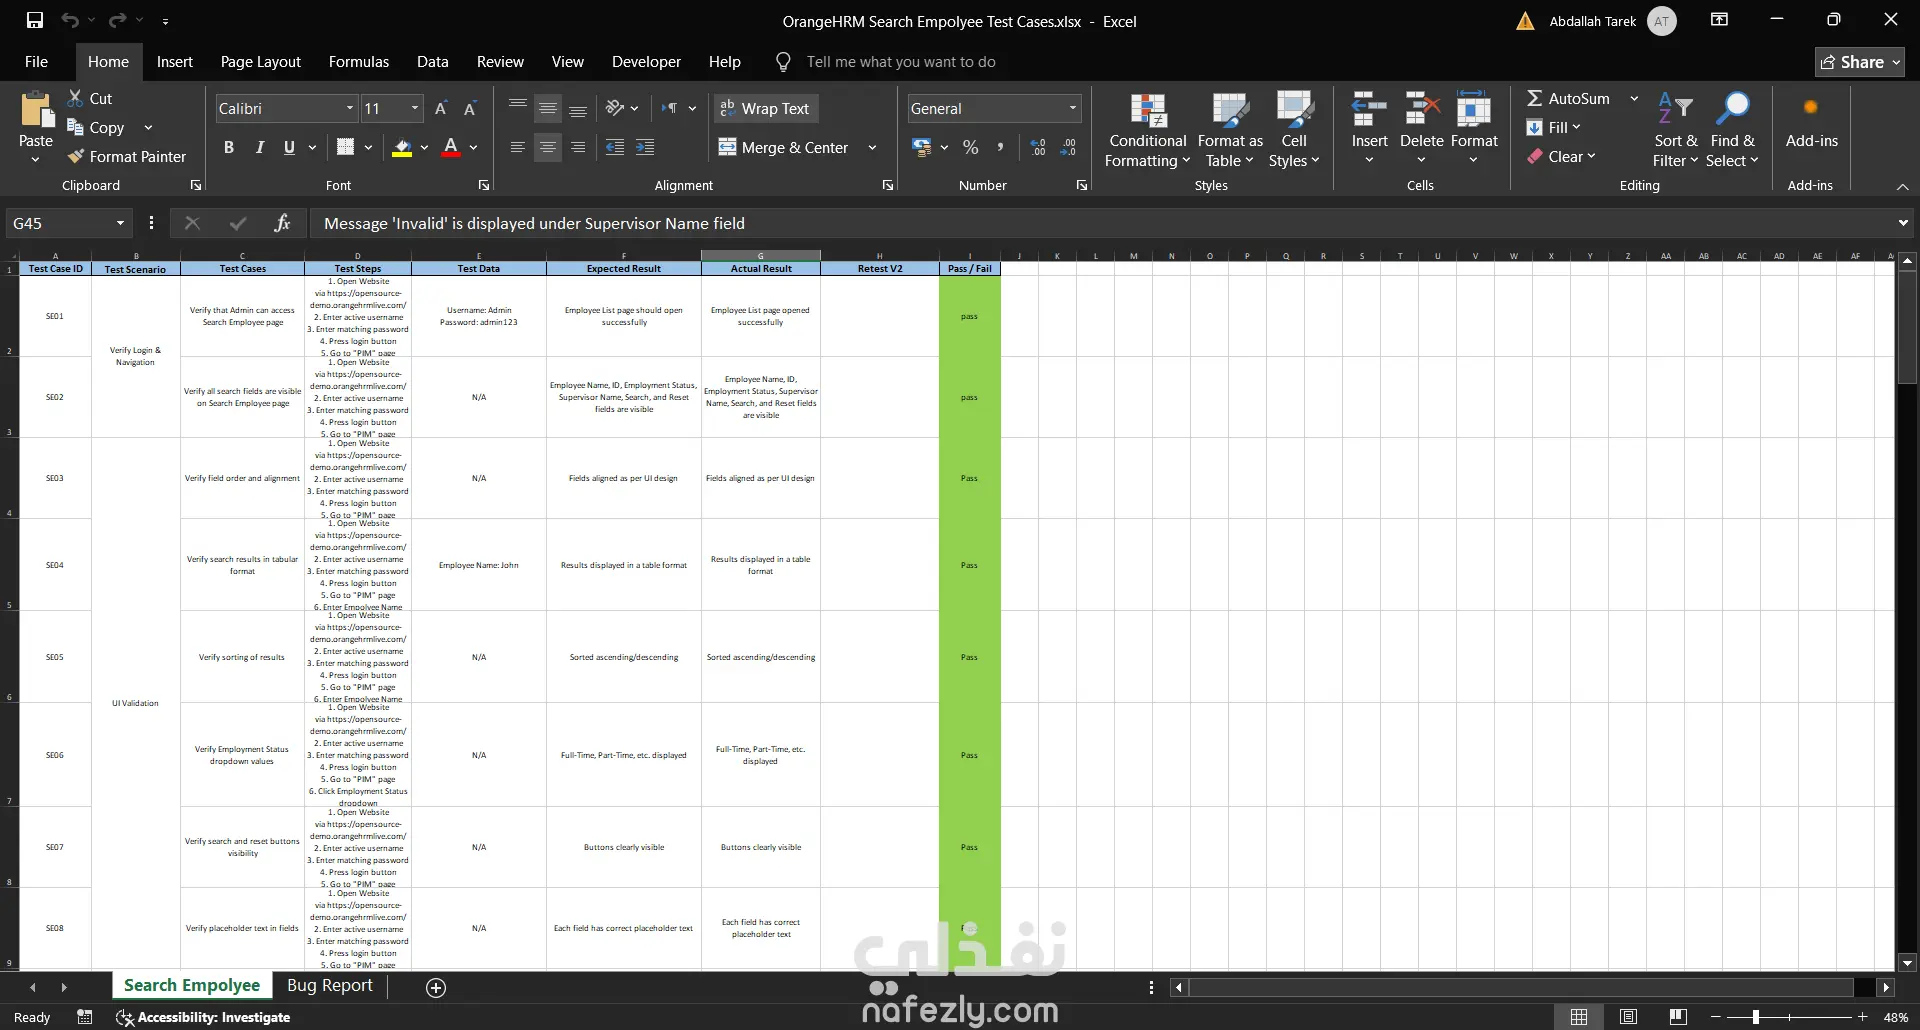Viewport: 1920px width, 1030px height.
Task: Open the Clear button menu
Action: tap(1561, 156)
